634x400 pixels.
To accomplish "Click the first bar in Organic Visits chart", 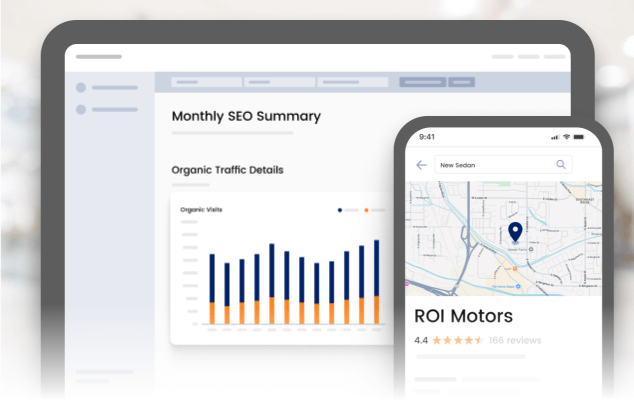I will (212, 289).
